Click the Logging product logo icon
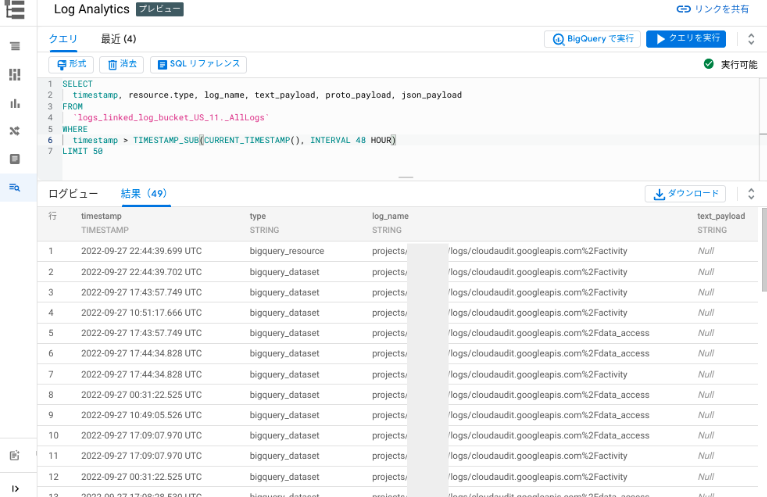 (x=15, y=9)
